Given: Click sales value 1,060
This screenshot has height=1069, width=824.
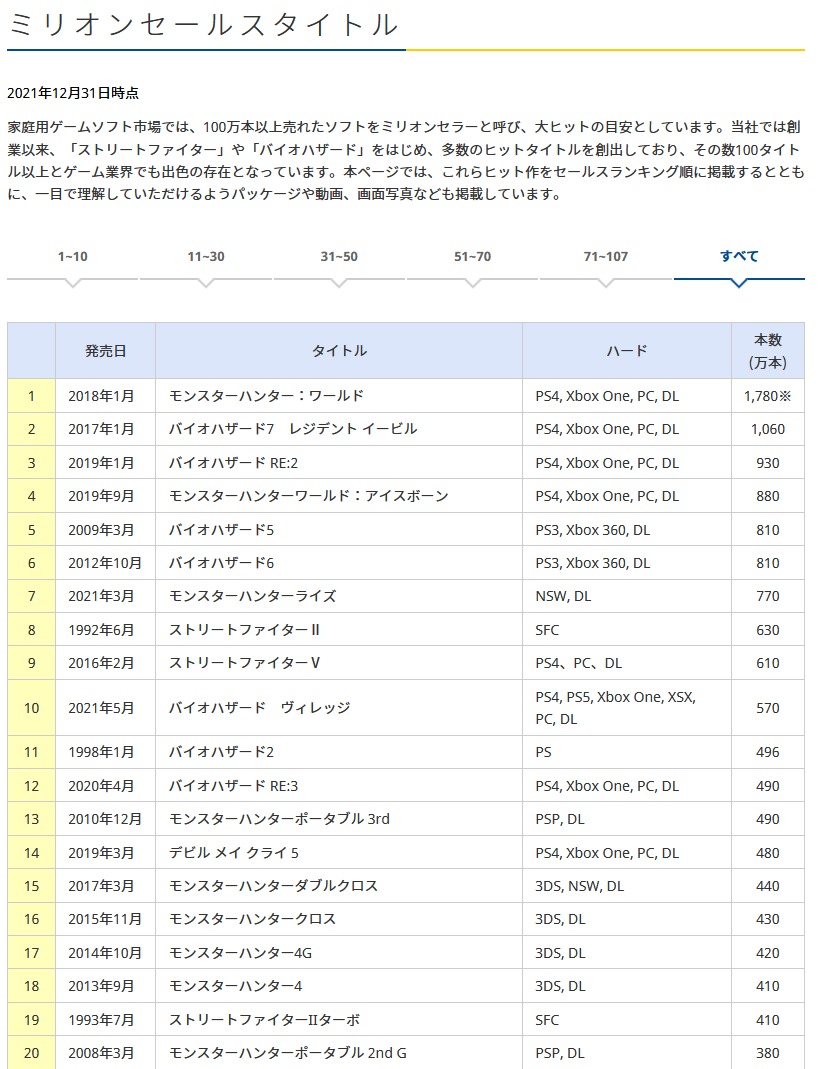Looking at the screenshot, I should point(767,430).
